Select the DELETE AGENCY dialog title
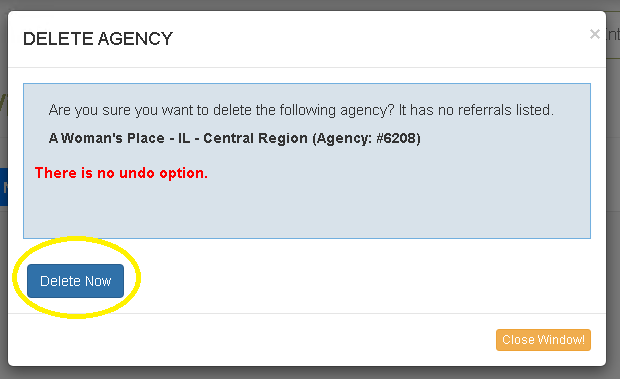620x379 pixels. 98,39
